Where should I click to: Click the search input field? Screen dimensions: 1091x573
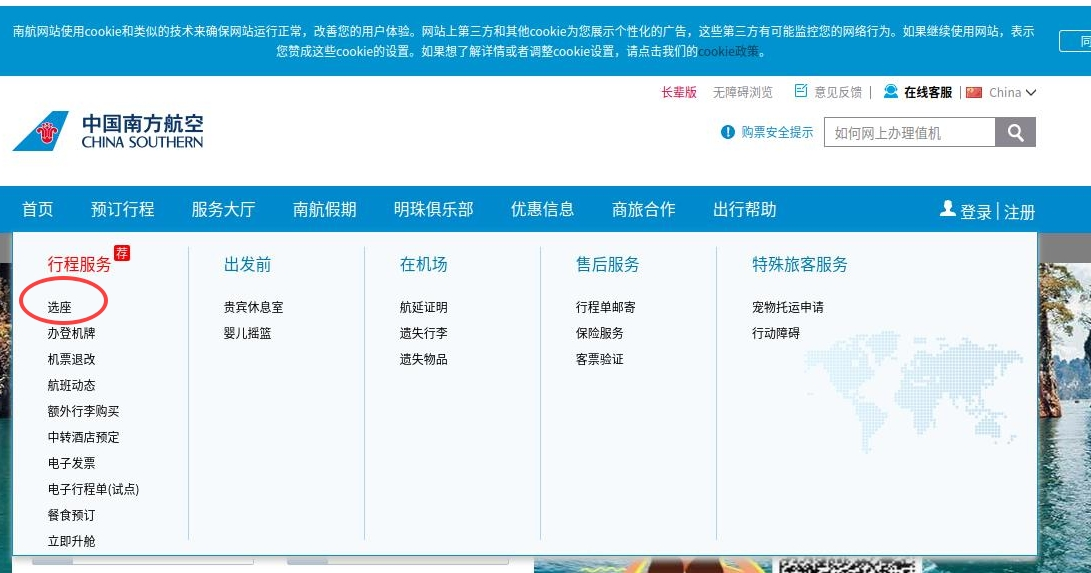[908, 132]
